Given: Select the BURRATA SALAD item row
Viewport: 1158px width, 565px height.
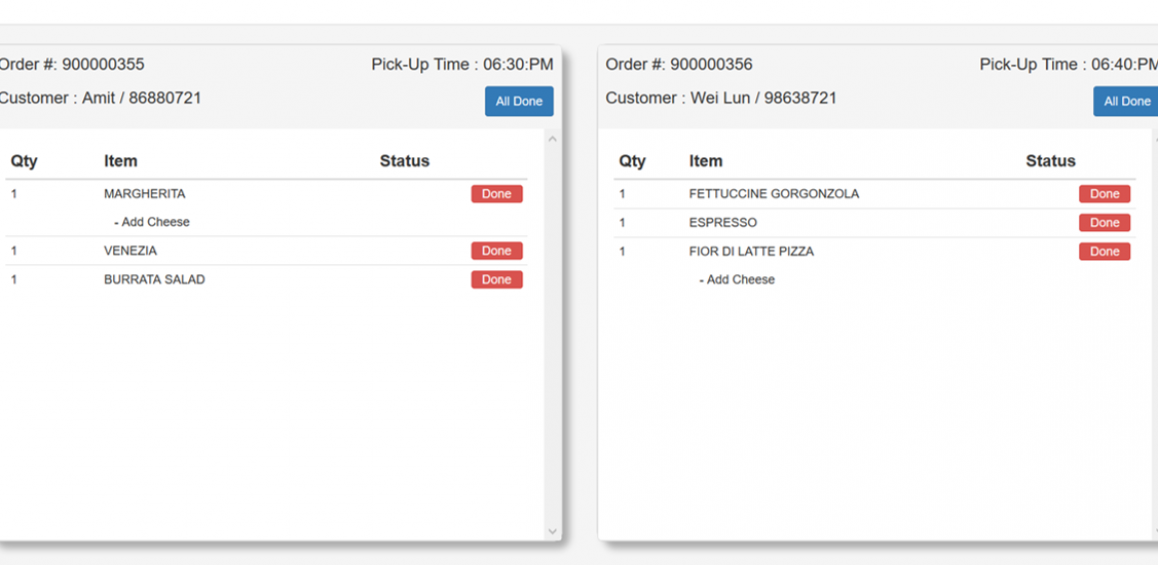Looking at the screenshot, I should click(x=154, y=280).
